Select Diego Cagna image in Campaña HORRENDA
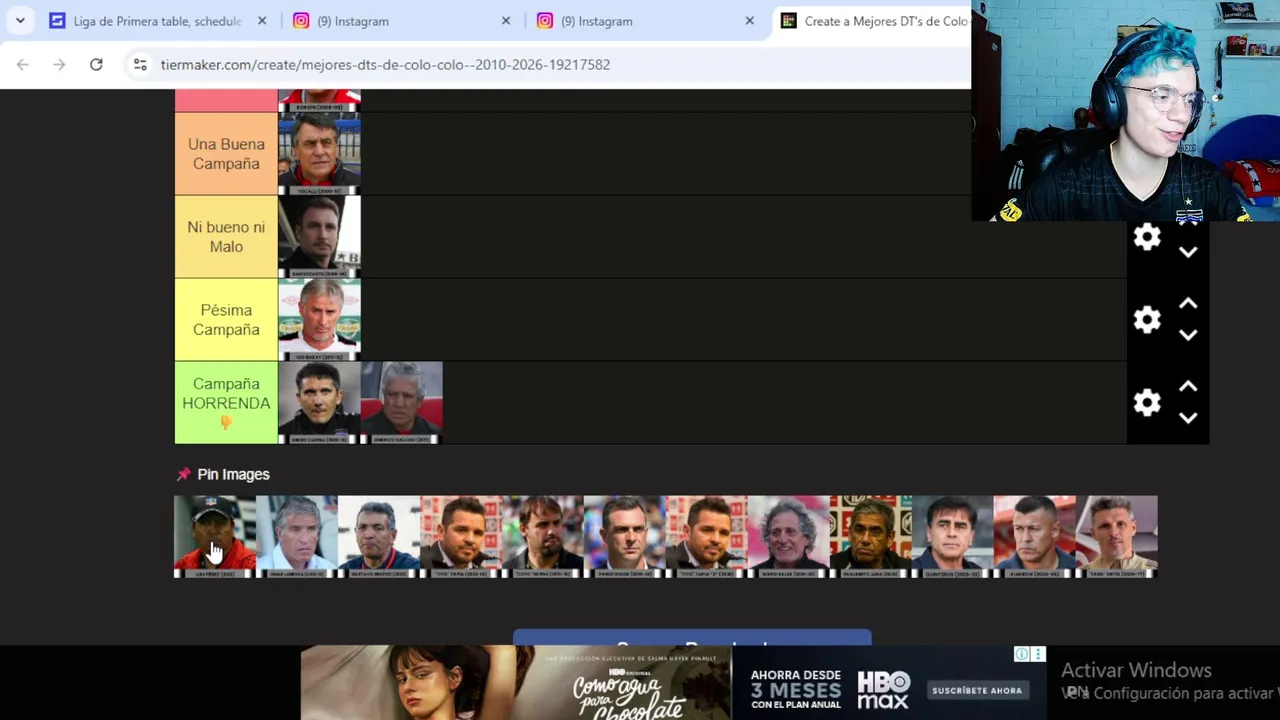Screen dimensions: 1280x720 319,403
